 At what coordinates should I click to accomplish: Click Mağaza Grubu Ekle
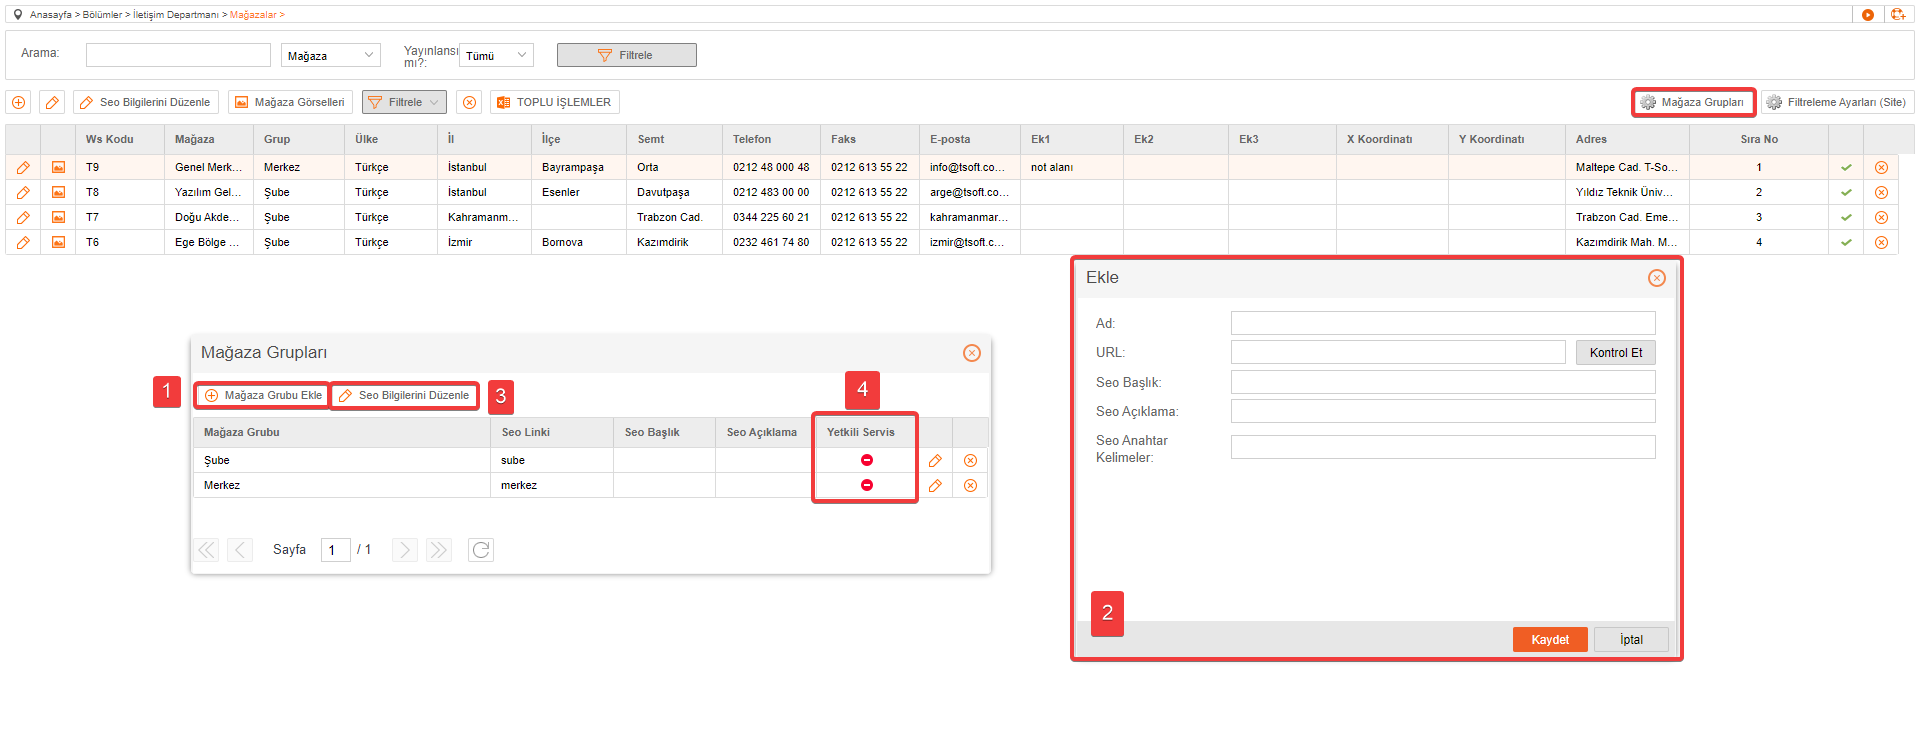263,395
